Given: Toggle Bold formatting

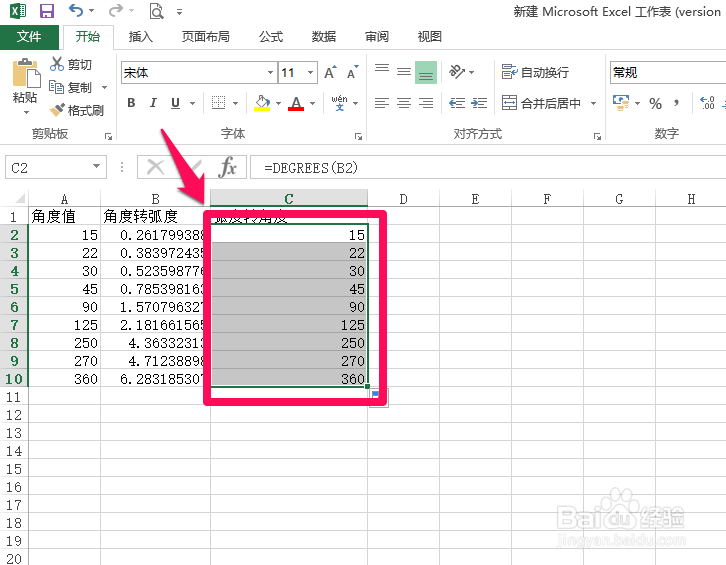Looking at the screenshot, I should (x=131, y=103).
